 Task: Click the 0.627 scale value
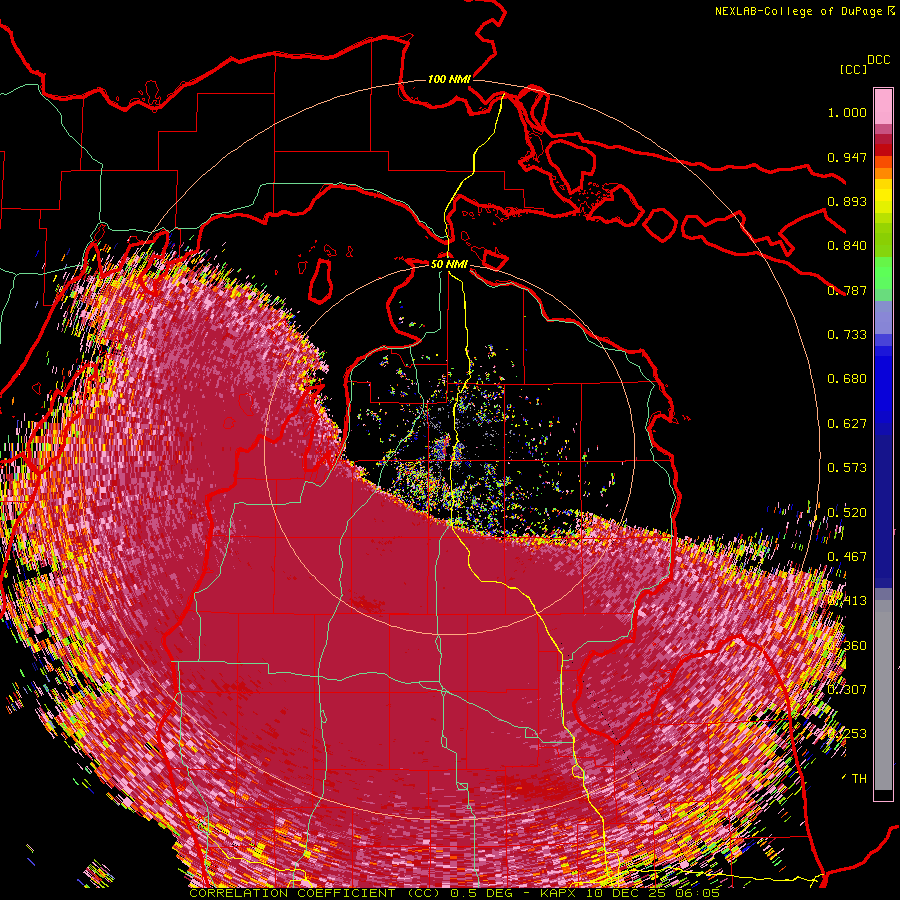pyautogui.click(x=847, y=424)
